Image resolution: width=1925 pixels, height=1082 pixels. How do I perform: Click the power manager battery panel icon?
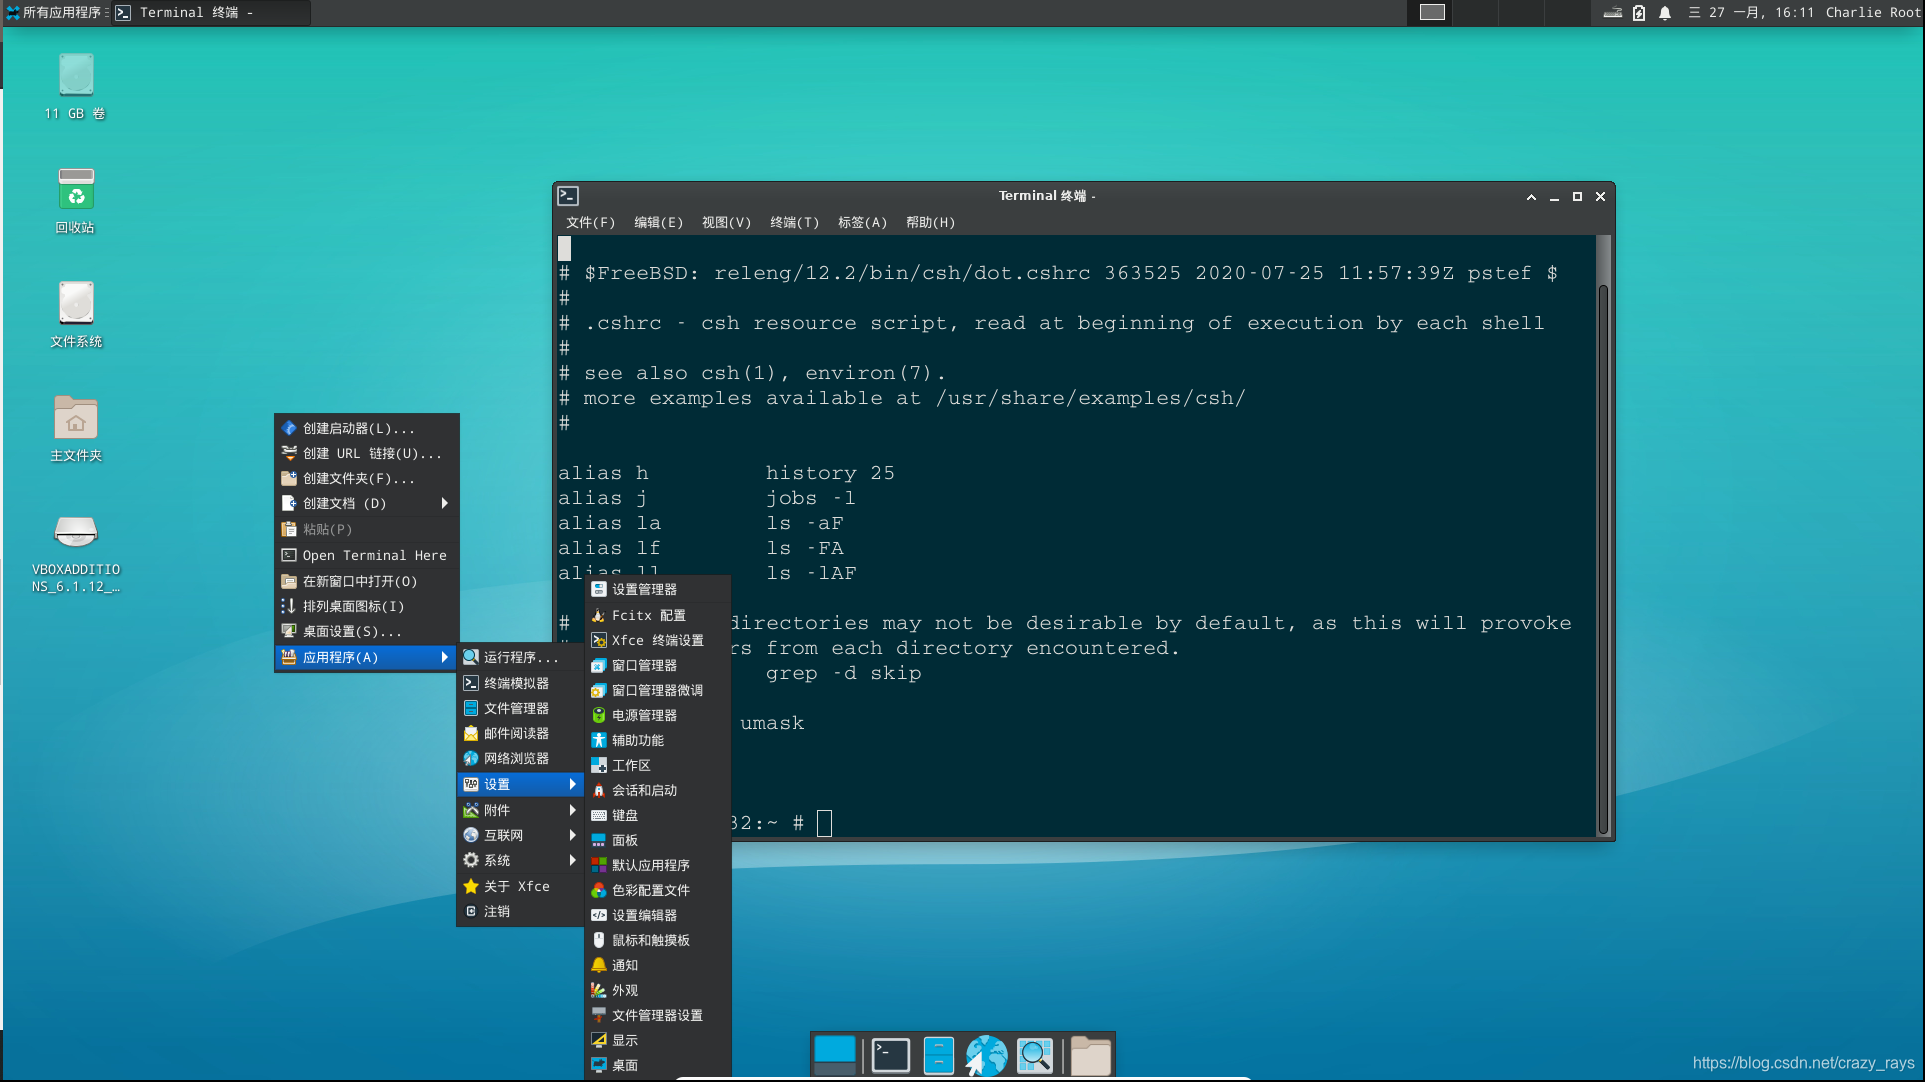pyautogui.click(x=1639, y=13)
